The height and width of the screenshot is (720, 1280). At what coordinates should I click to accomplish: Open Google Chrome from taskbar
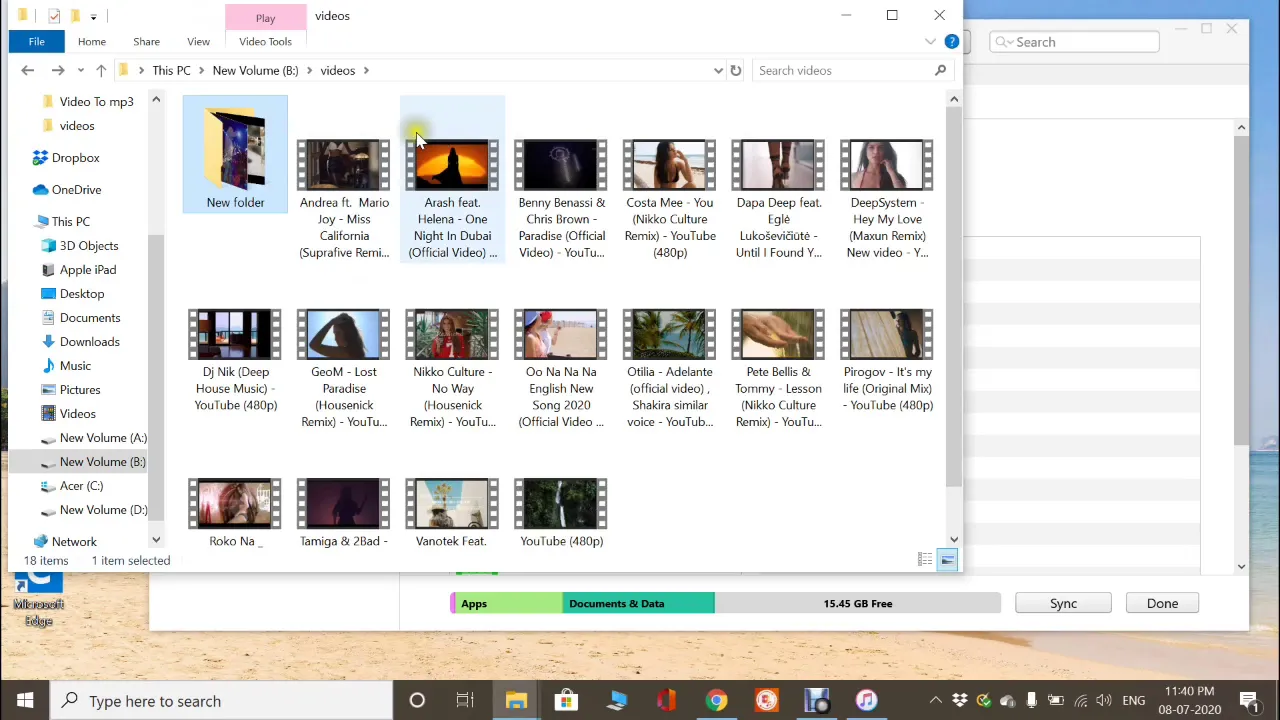[716, 700]
